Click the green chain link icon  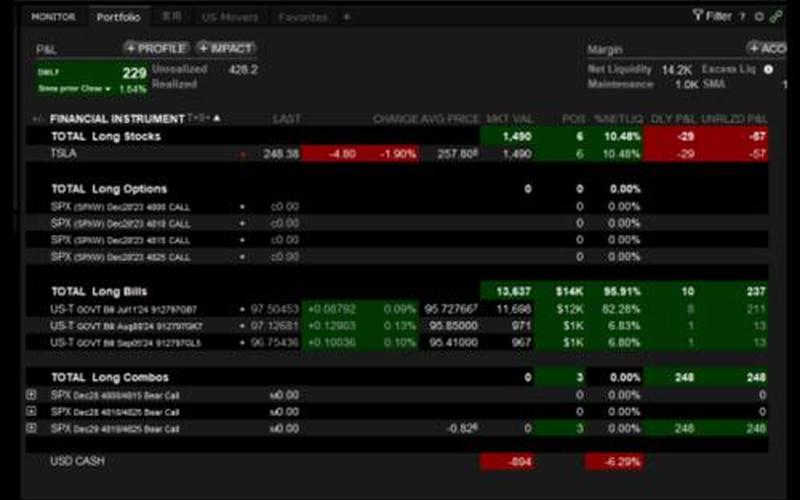[776, 16]
